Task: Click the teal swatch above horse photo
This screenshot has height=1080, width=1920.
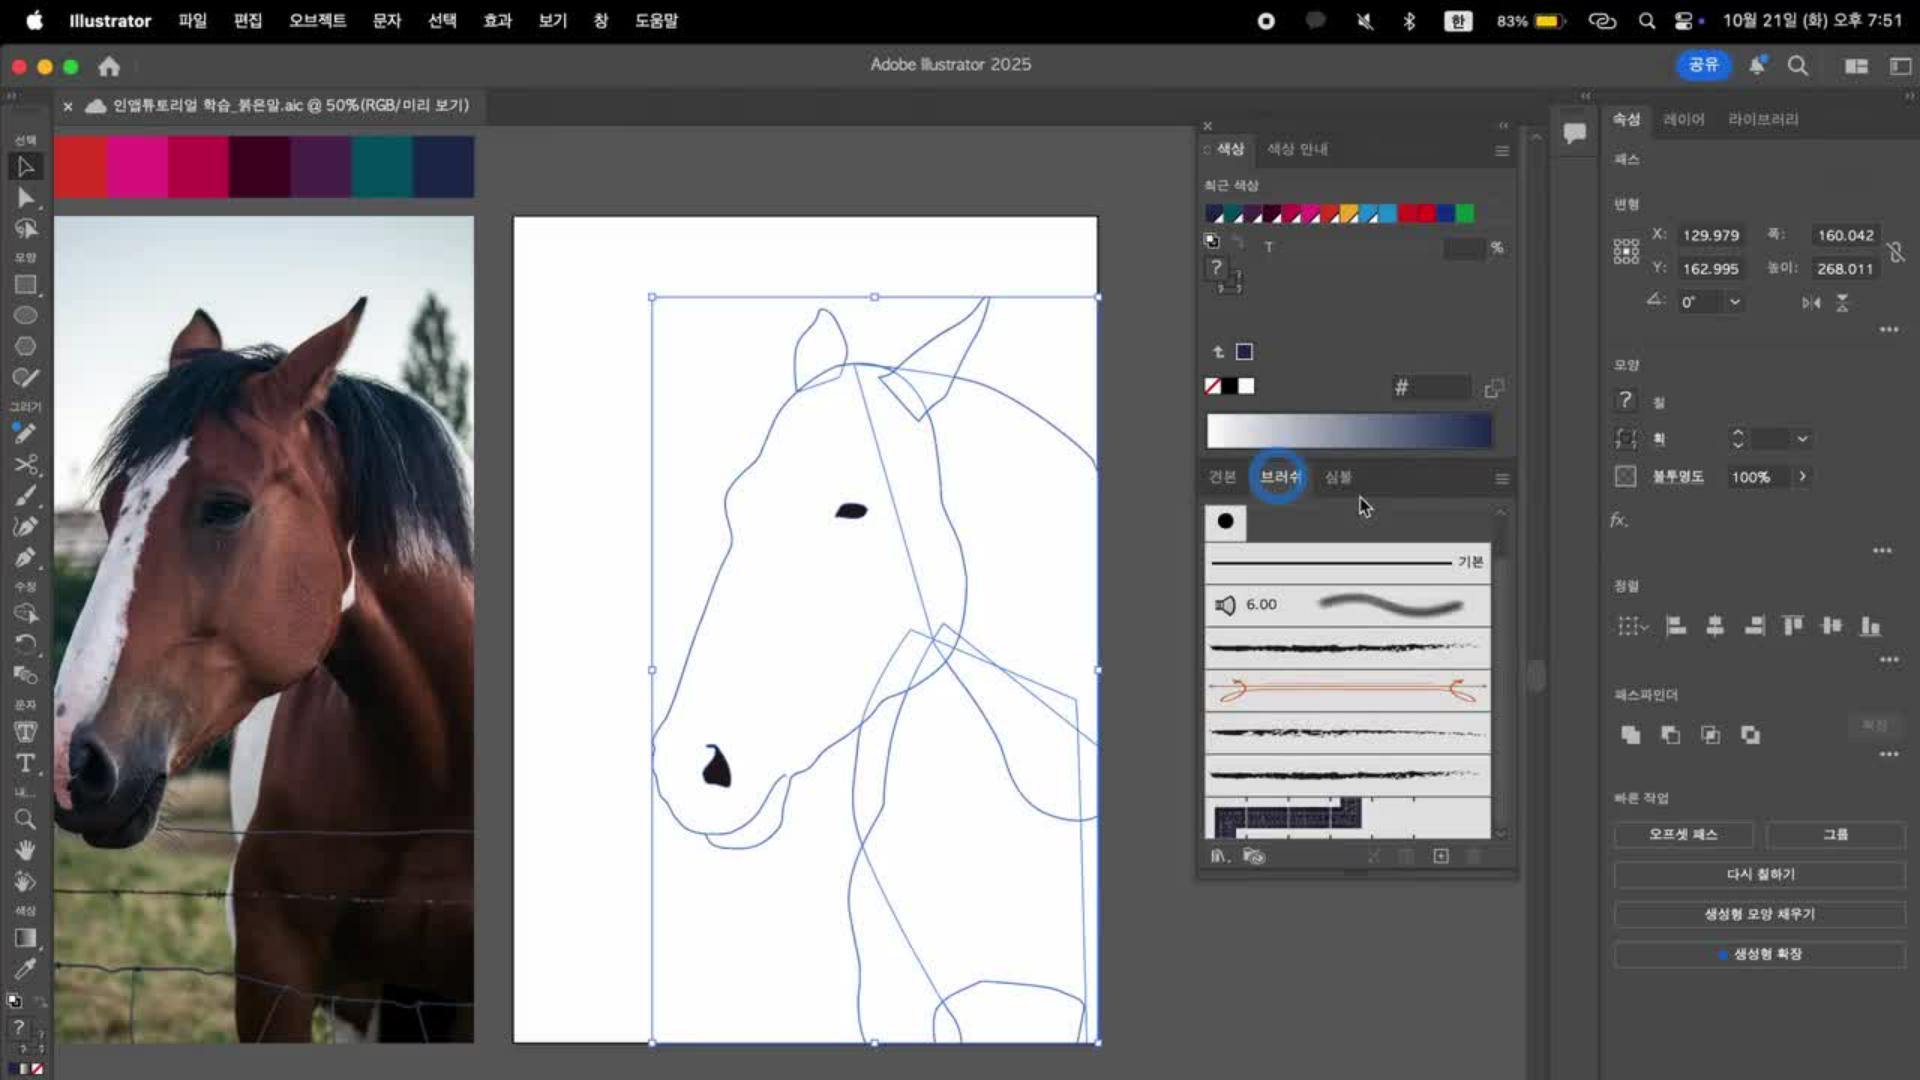Action: click(381, 167)
